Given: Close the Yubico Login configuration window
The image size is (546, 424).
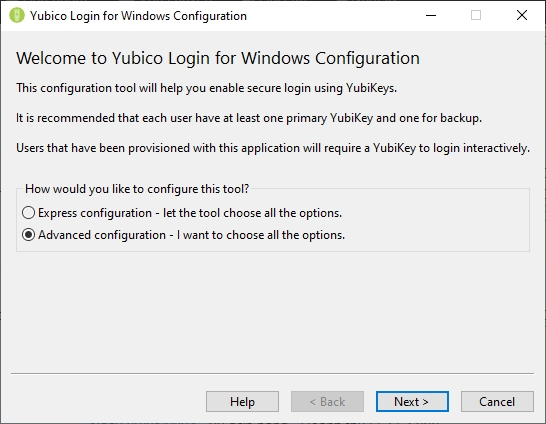Looking at the screenshot, I should (522, 15).
